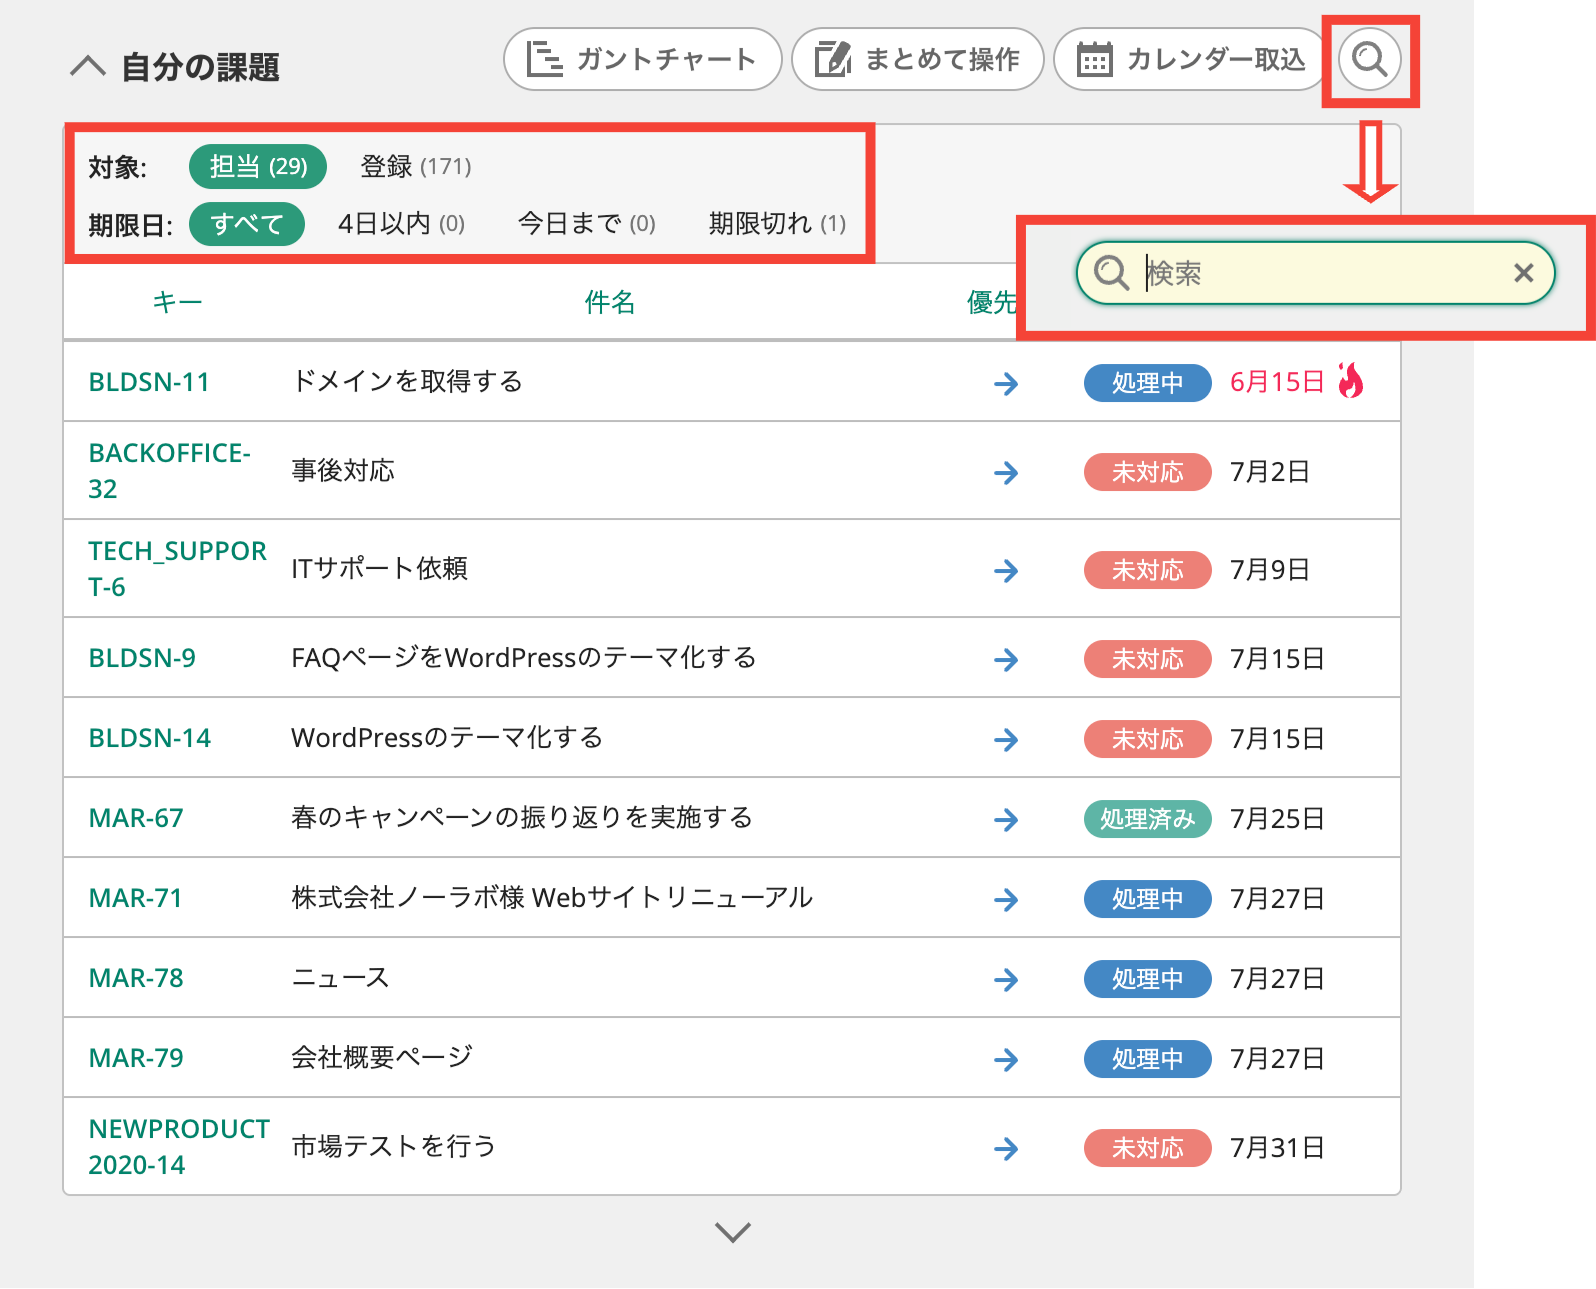Click 未対応 badge in 市場テストを行う row
This screenshot has height=1289, width=1596.
pyautogui.click(x=1147, y=1147)
